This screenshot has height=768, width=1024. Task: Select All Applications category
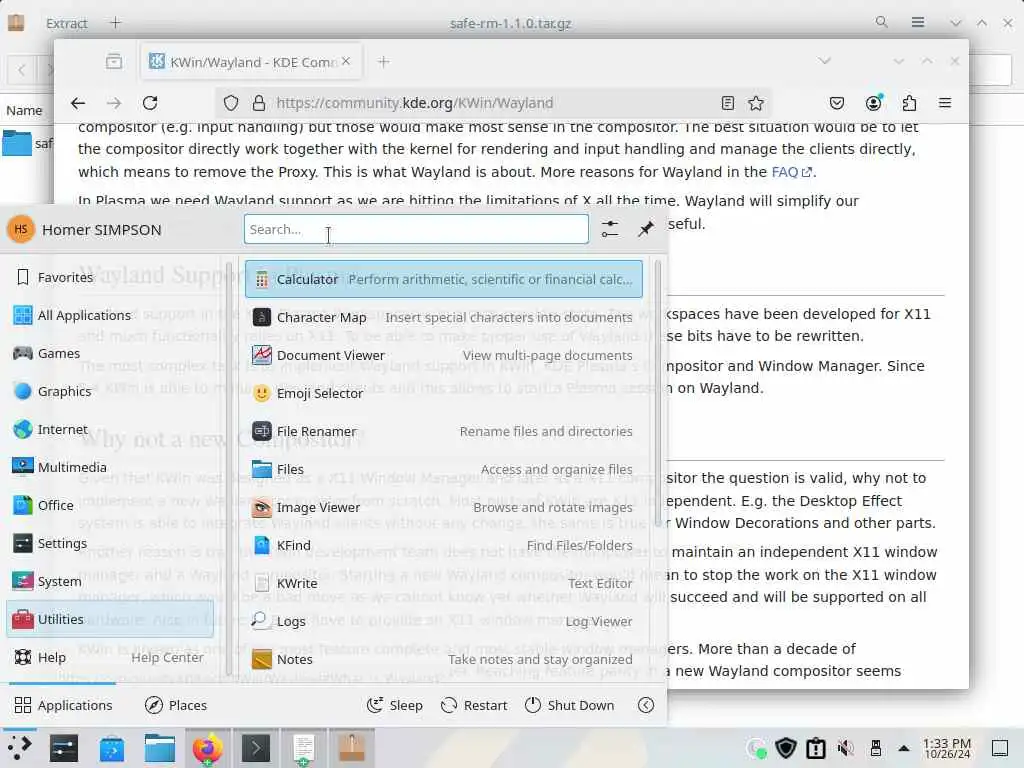point(110,315)
